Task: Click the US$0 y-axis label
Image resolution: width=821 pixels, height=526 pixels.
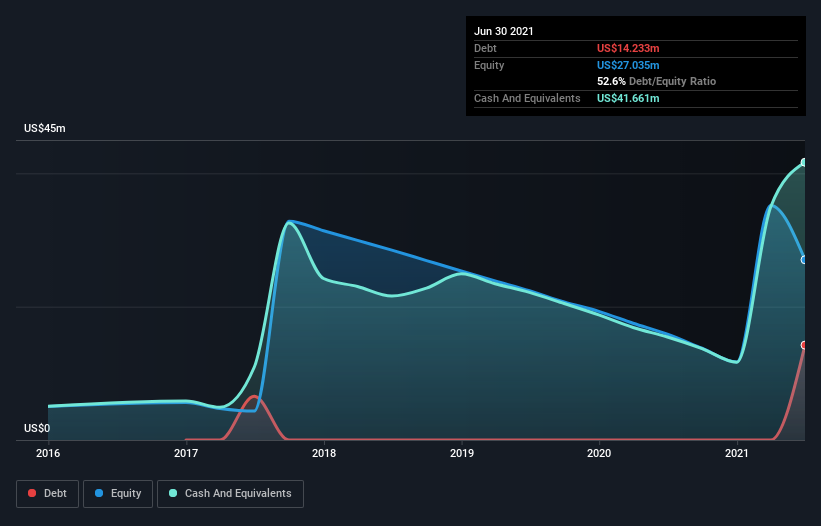Action: pyautogui.click(x=37, y=428)
